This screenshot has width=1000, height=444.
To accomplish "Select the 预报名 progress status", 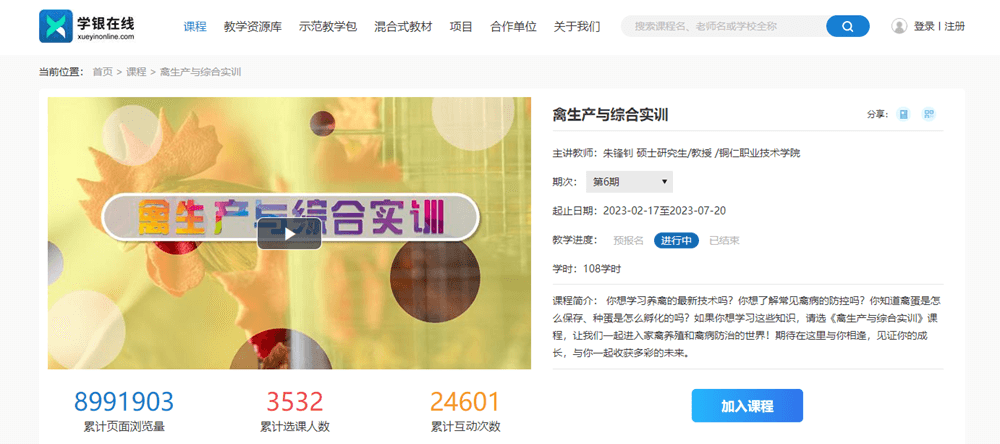I will point(628,240).
